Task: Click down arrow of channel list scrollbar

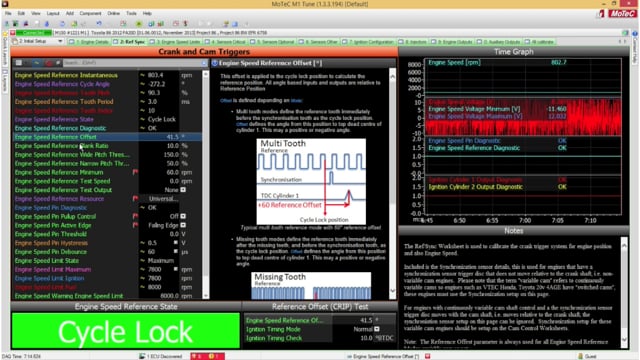Action: [x=206, y=296]
